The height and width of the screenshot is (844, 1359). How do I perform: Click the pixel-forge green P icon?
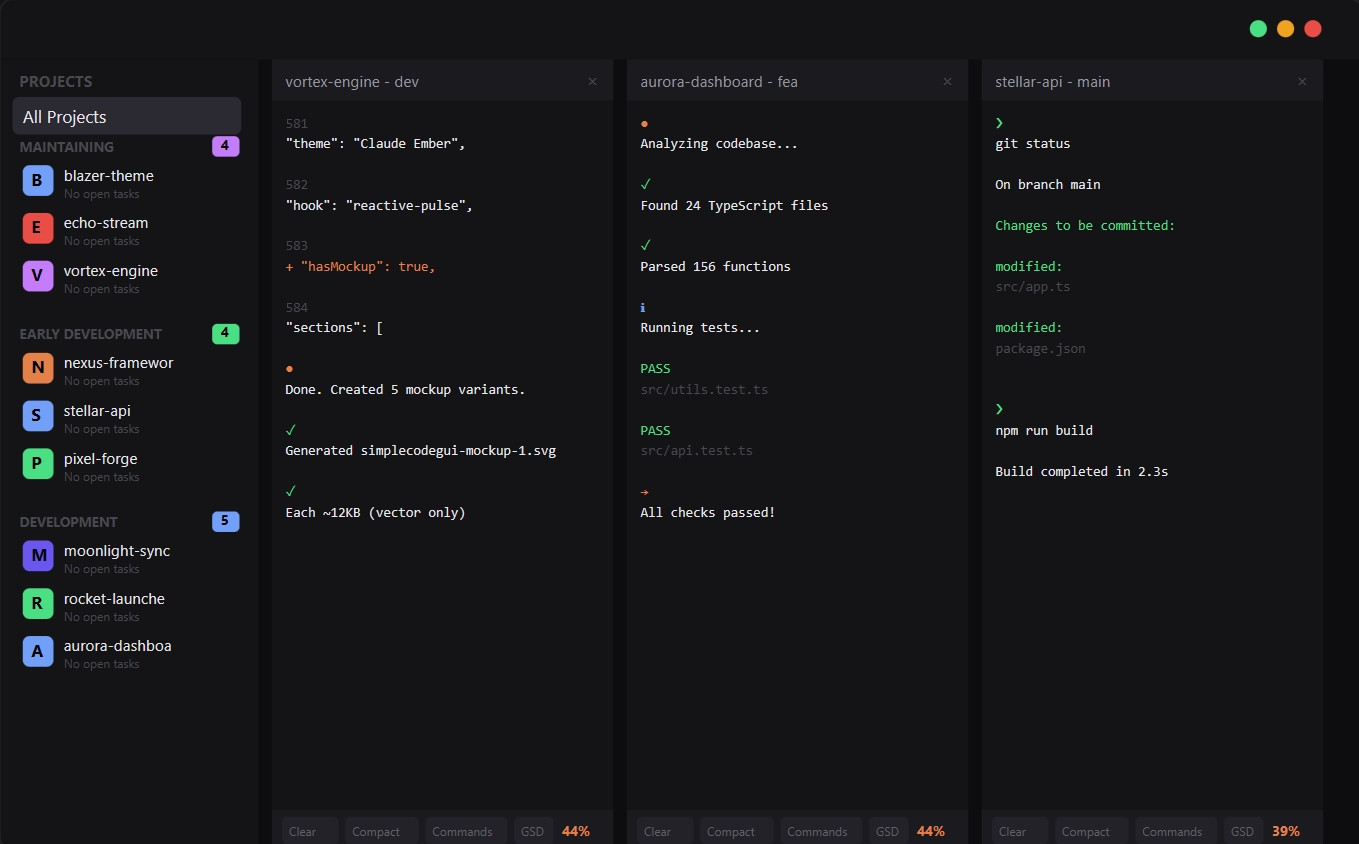37,464
